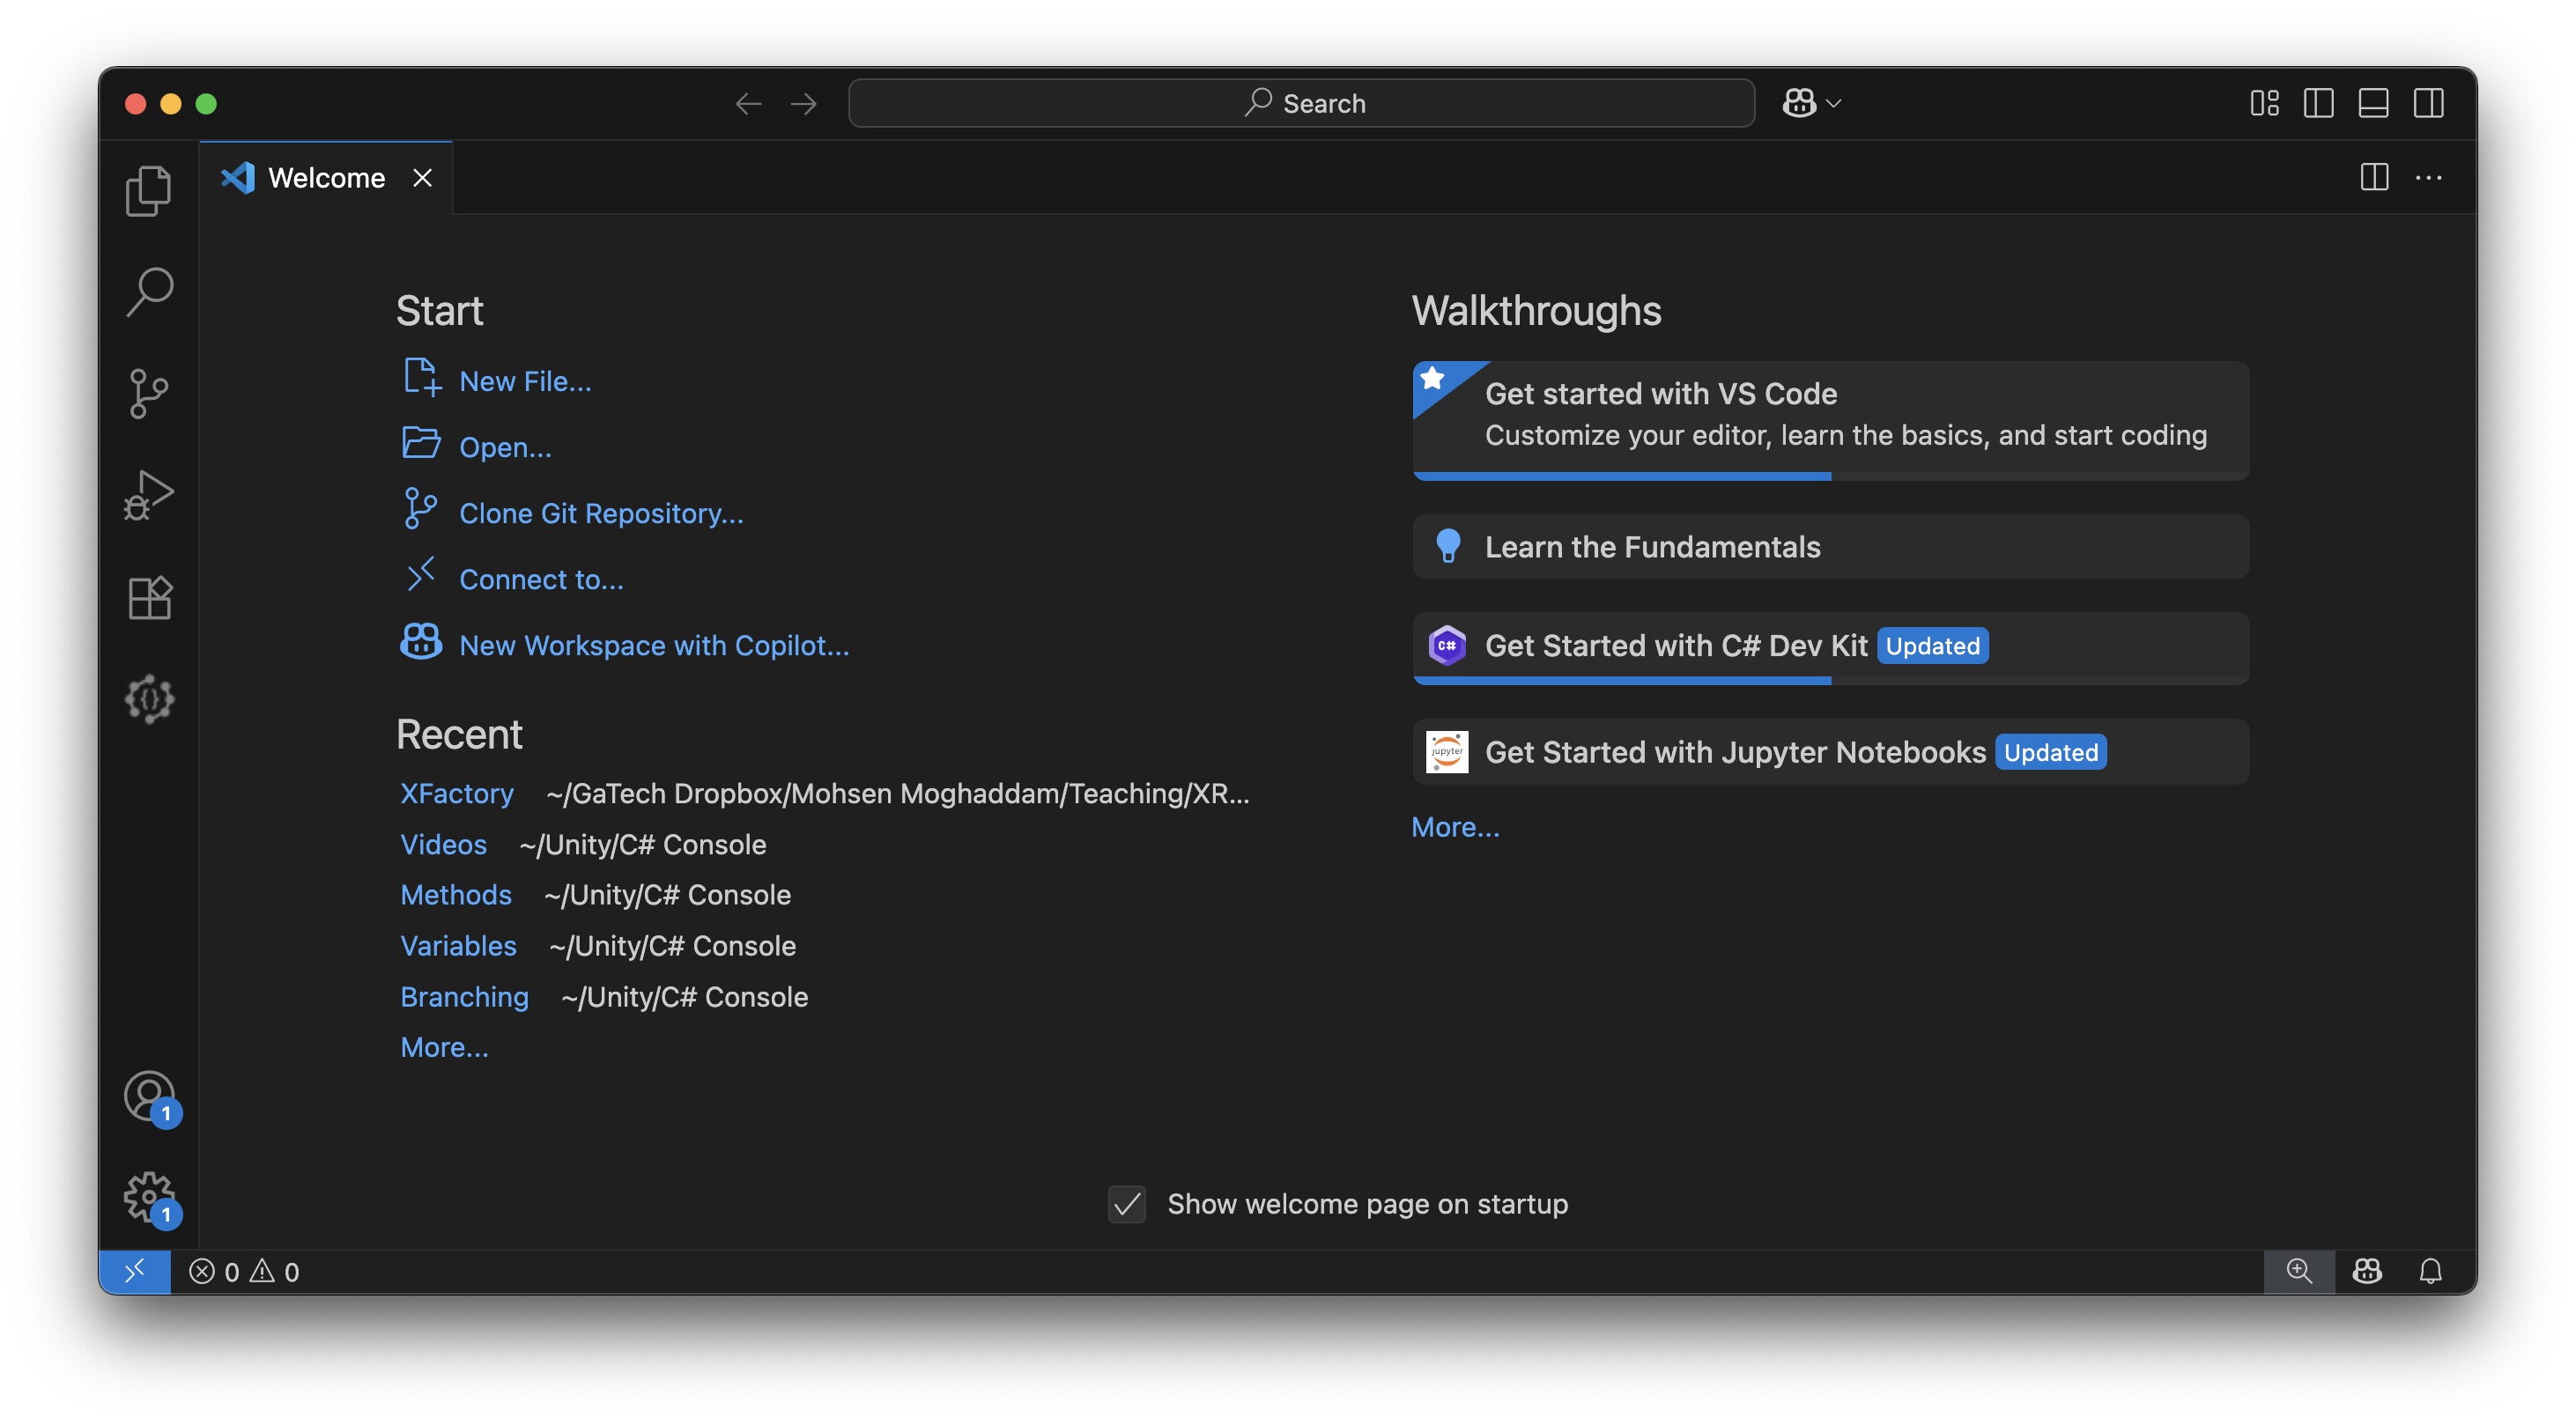Click Clone Git Repository link
Image resolution: width=2576 pixels, height=1425 pixels.
pos(600,513)
